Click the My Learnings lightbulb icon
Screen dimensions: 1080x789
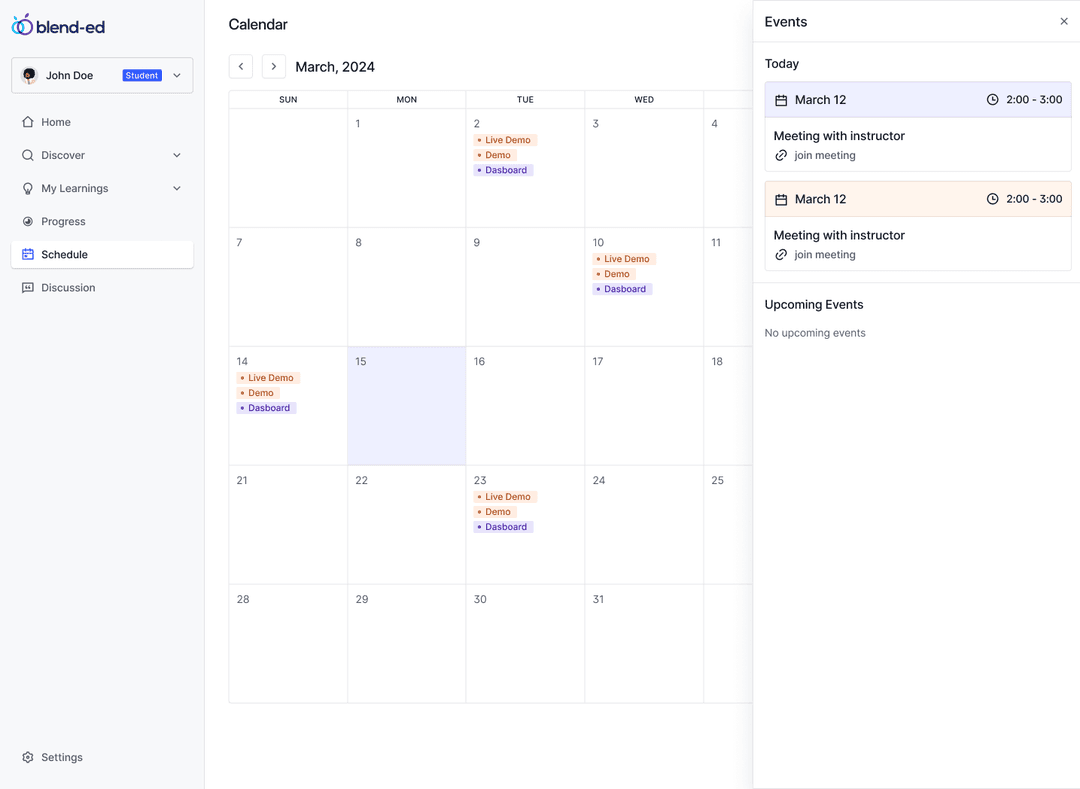pyautogui.click(x=28, y=188)
